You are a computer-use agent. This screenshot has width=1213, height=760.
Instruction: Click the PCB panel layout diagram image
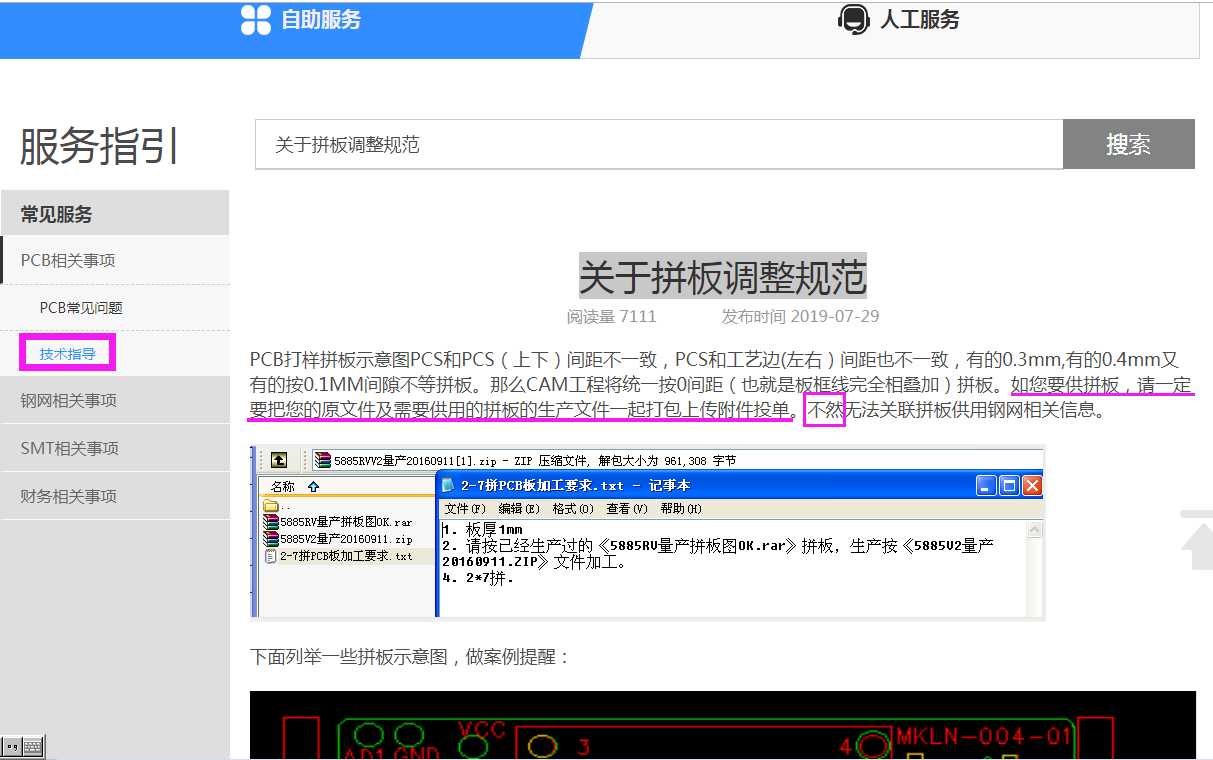(722, 725)
